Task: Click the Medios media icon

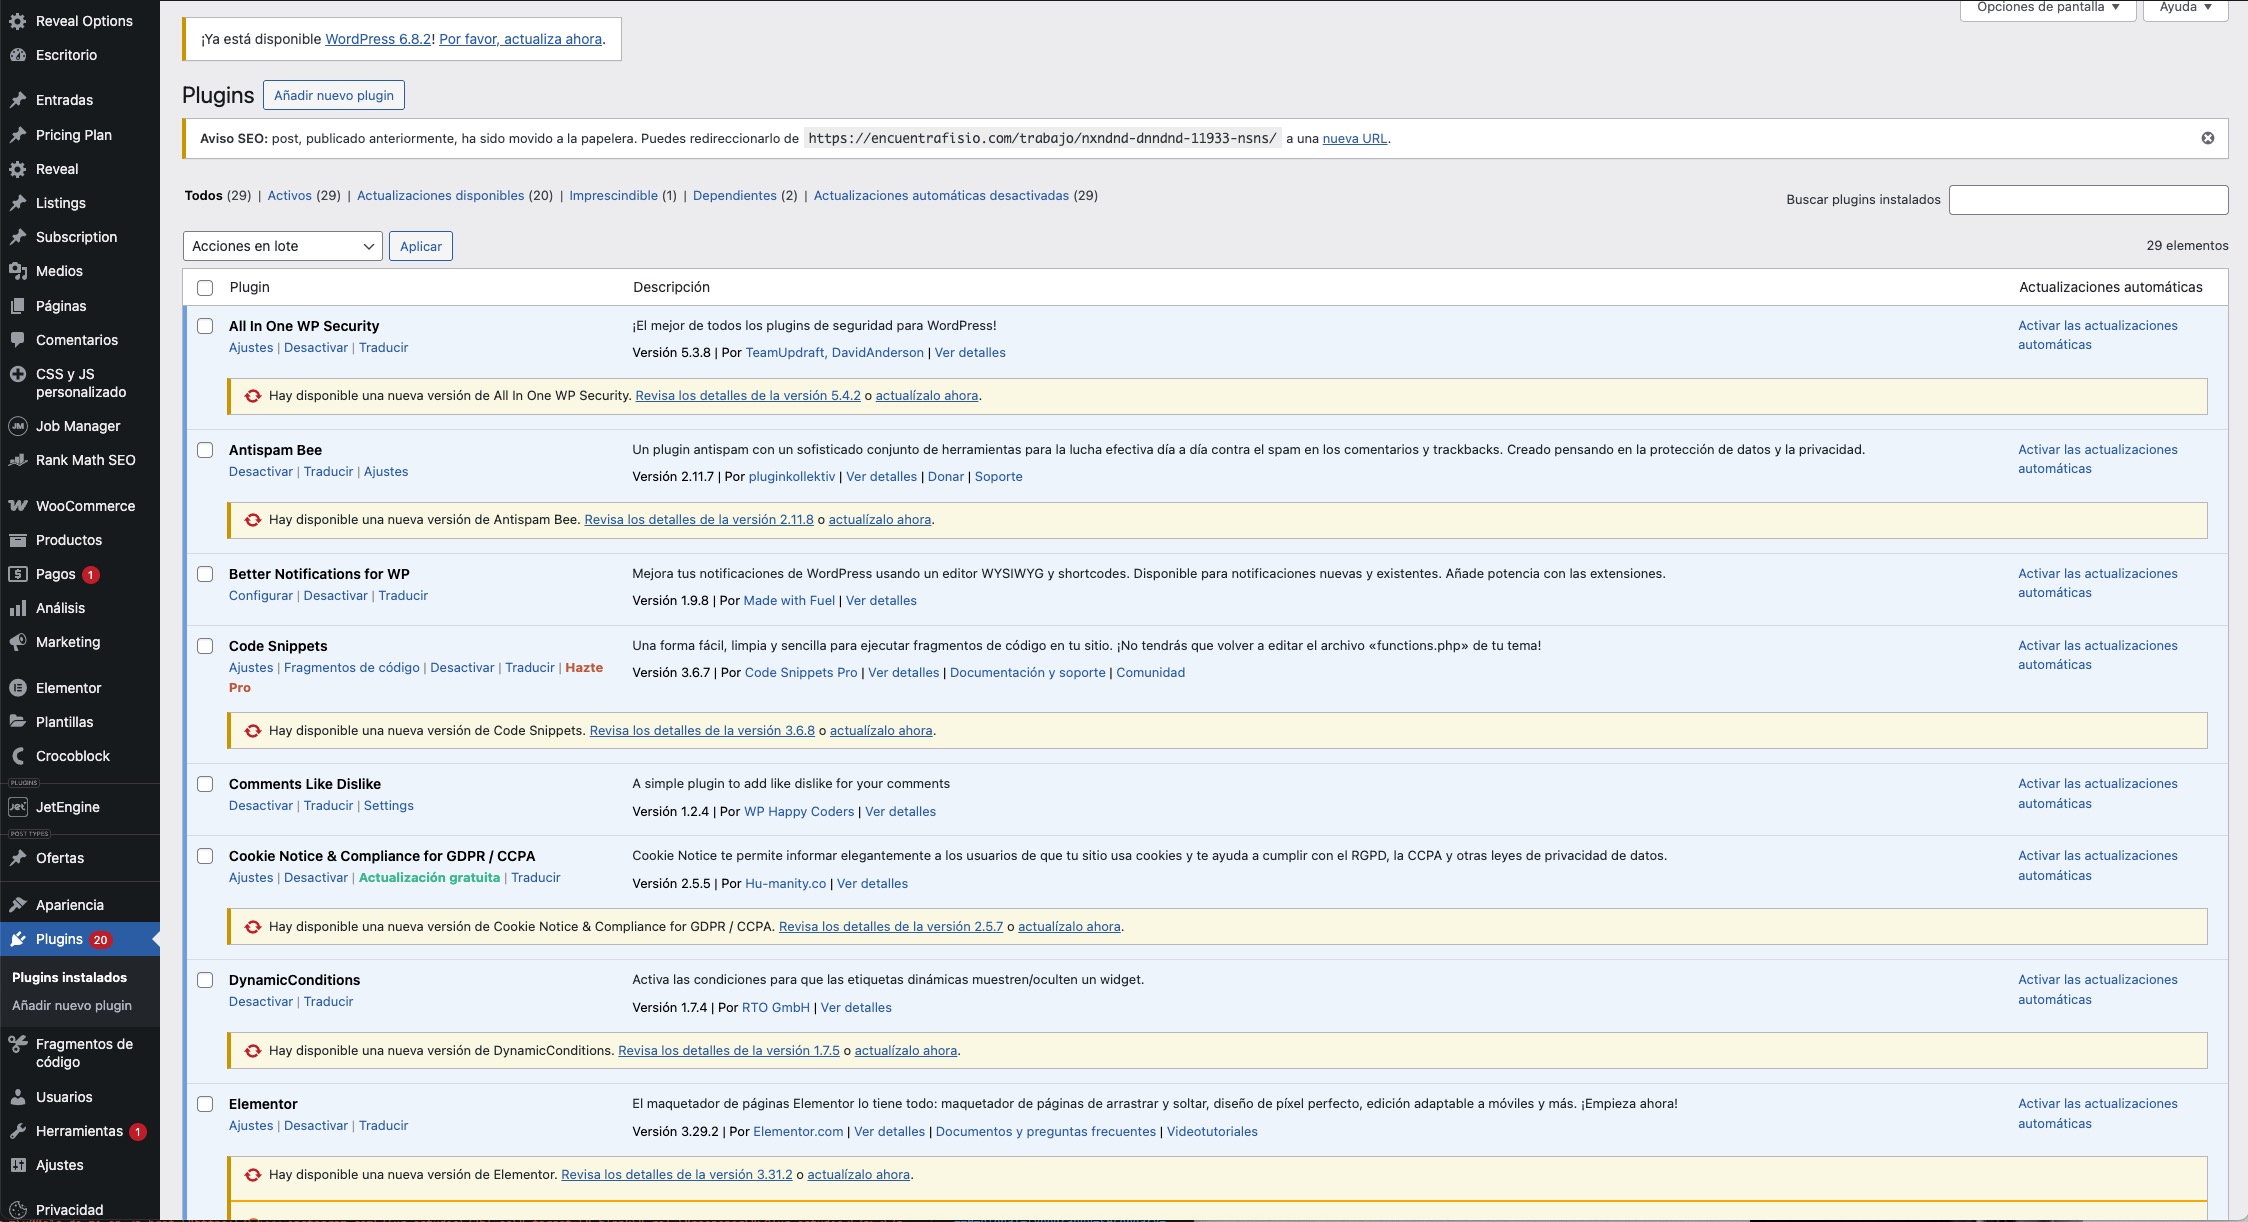Action: pyautogui.click(x=17, y=271)
